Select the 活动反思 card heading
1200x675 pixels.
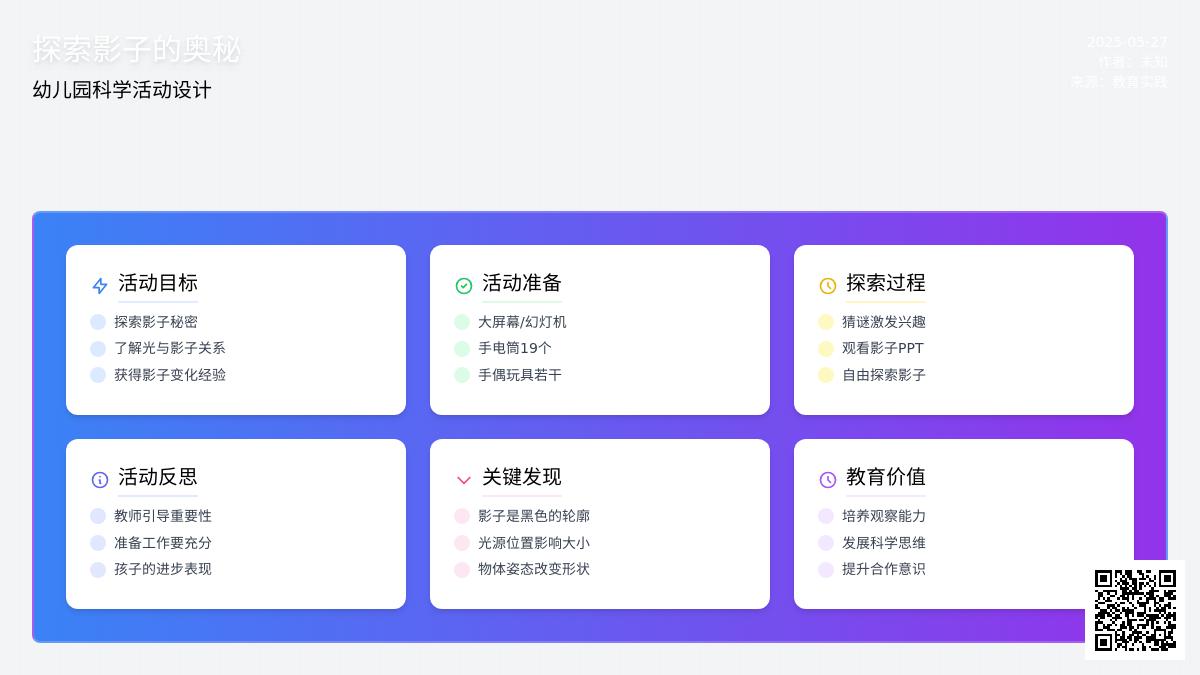(158, 477)
